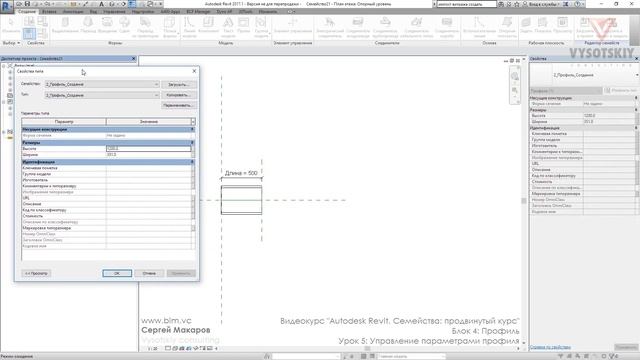Open the Family dropdown in Type Properties
Screen dimensions: 640x360
pyautogui.click(x=102, y=84)
